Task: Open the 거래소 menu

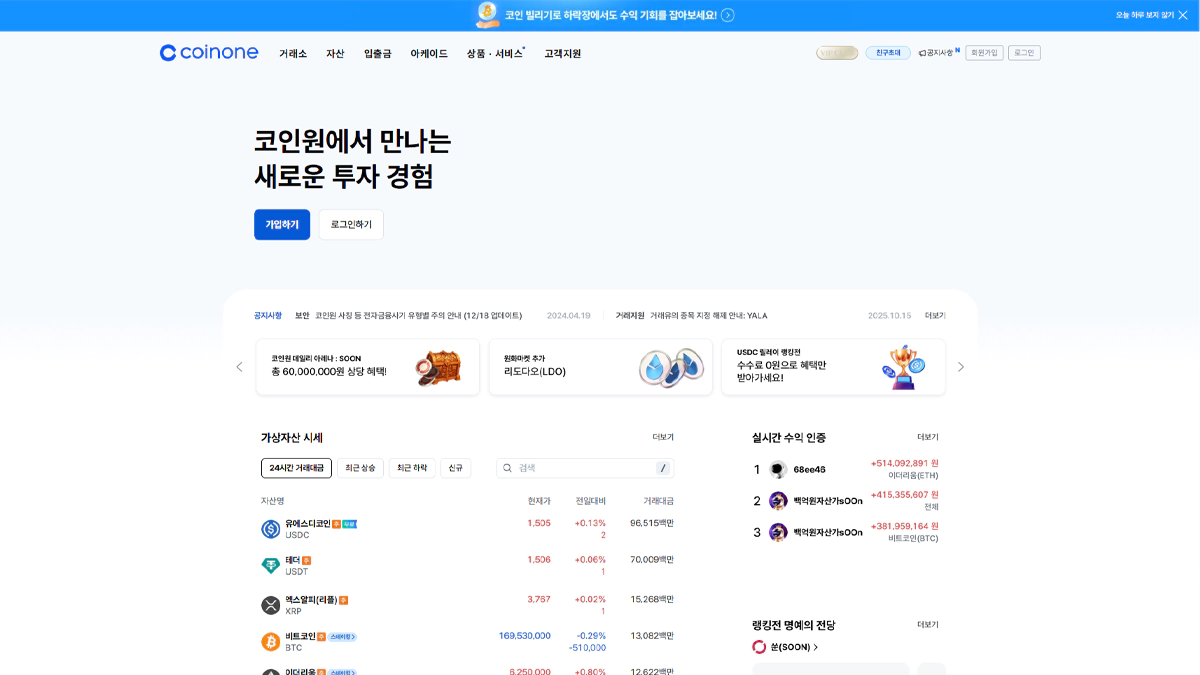Action: click(292, 53)
